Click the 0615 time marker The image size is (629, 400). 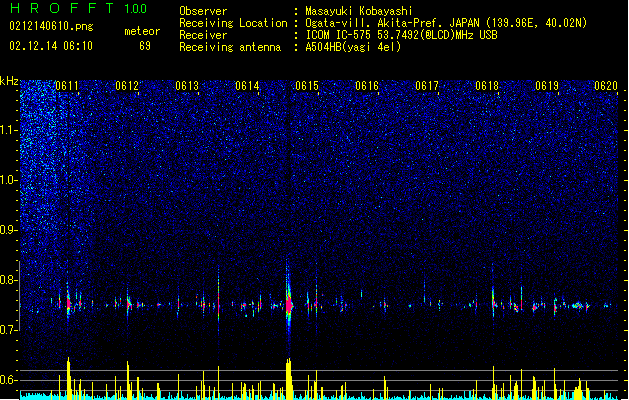pos(307,86)
